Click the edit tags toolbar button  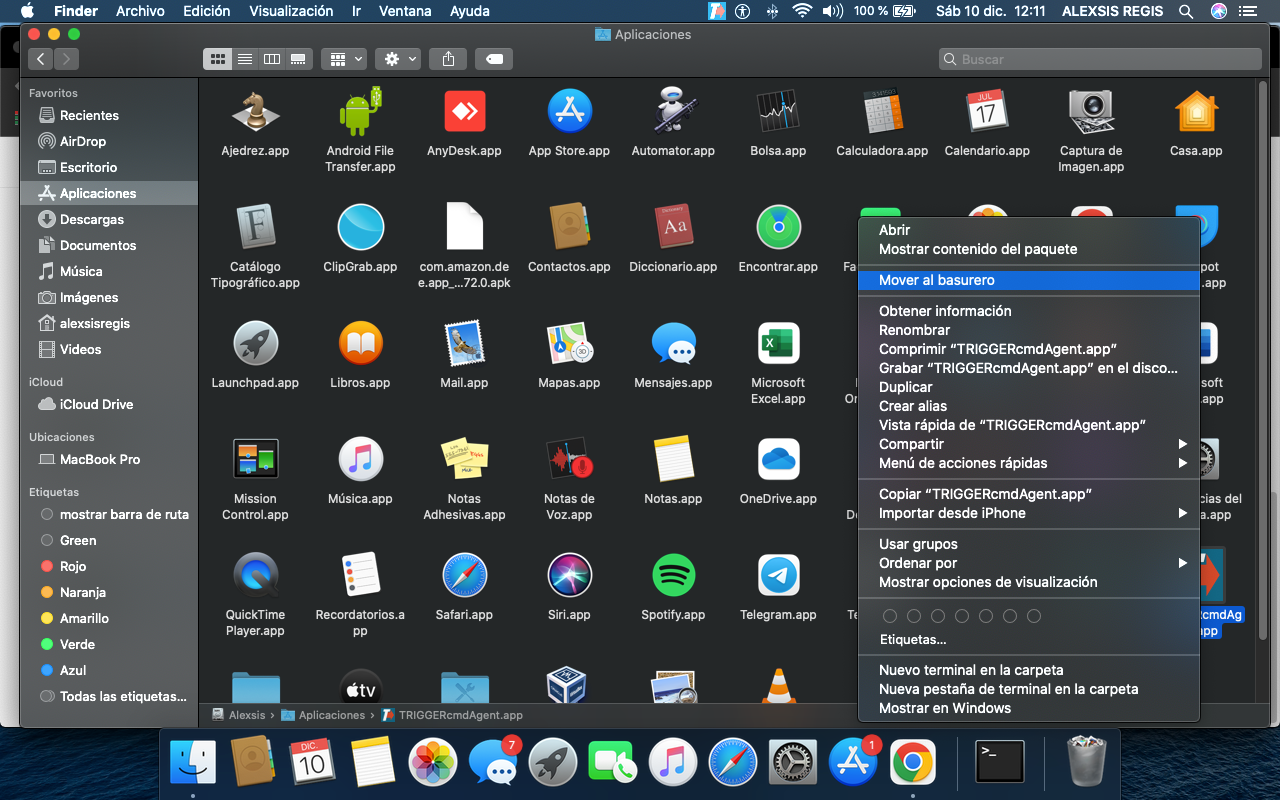tap(494, 59)
